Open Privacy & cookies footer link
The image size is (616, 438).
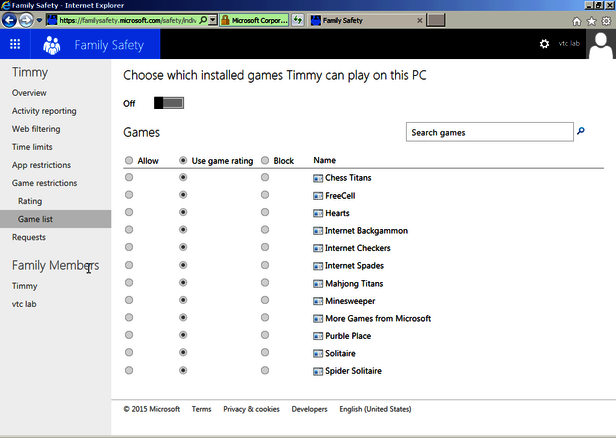251,409
